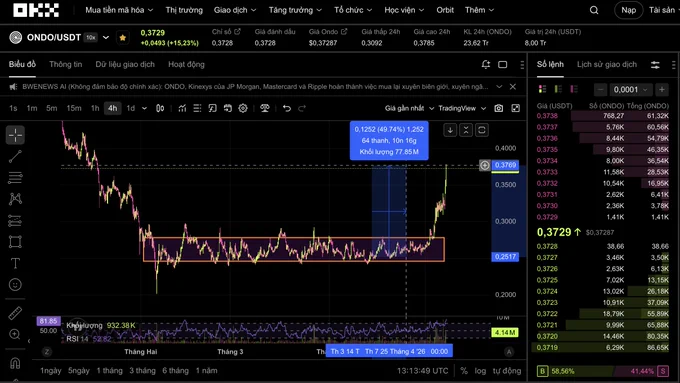Select the rectangle shape tool
The height and width of the screenshot is (383, 680).
15,242
